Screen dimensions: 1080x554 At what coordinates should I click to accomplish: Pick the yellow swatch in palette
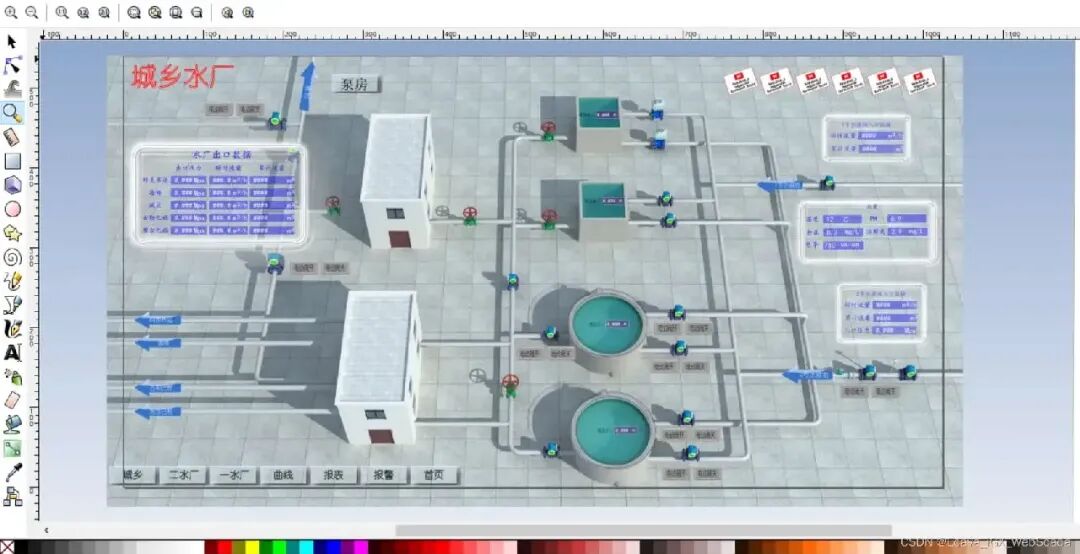click(252, 547)
